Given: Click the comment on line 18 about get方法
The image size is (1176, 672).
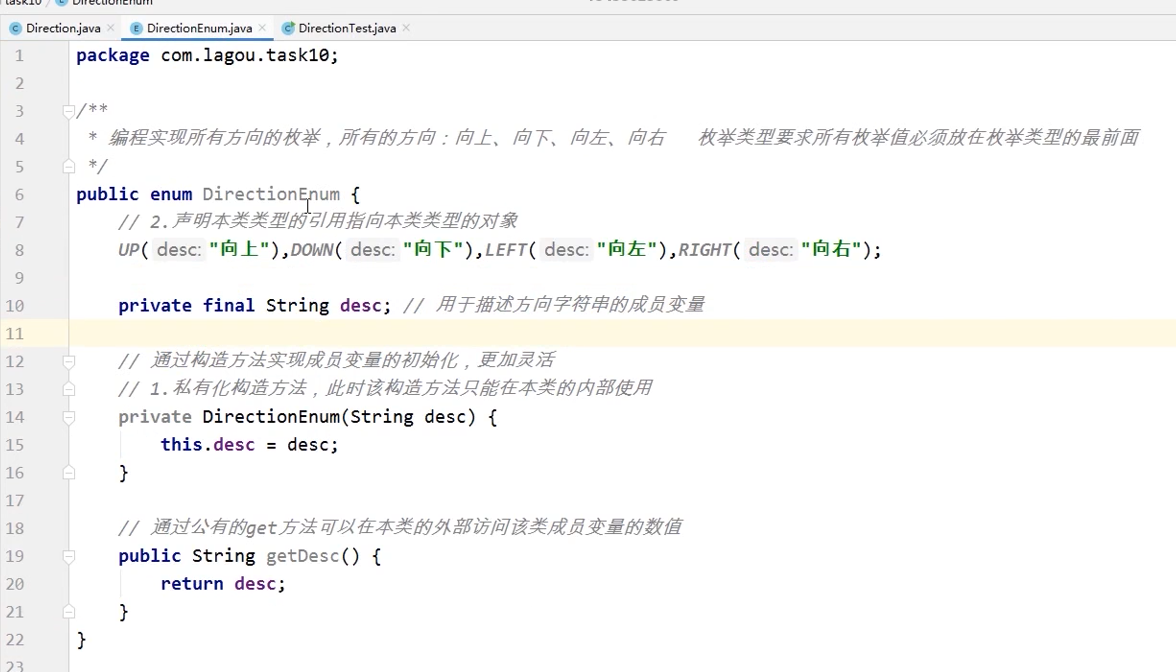Looking at the screenshot, I should 400,528.
